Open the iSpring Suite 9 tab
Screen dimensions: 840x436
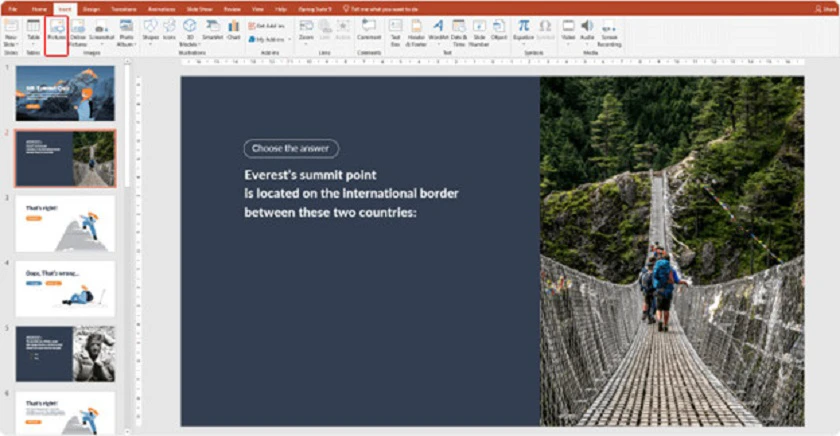[315, 9]
